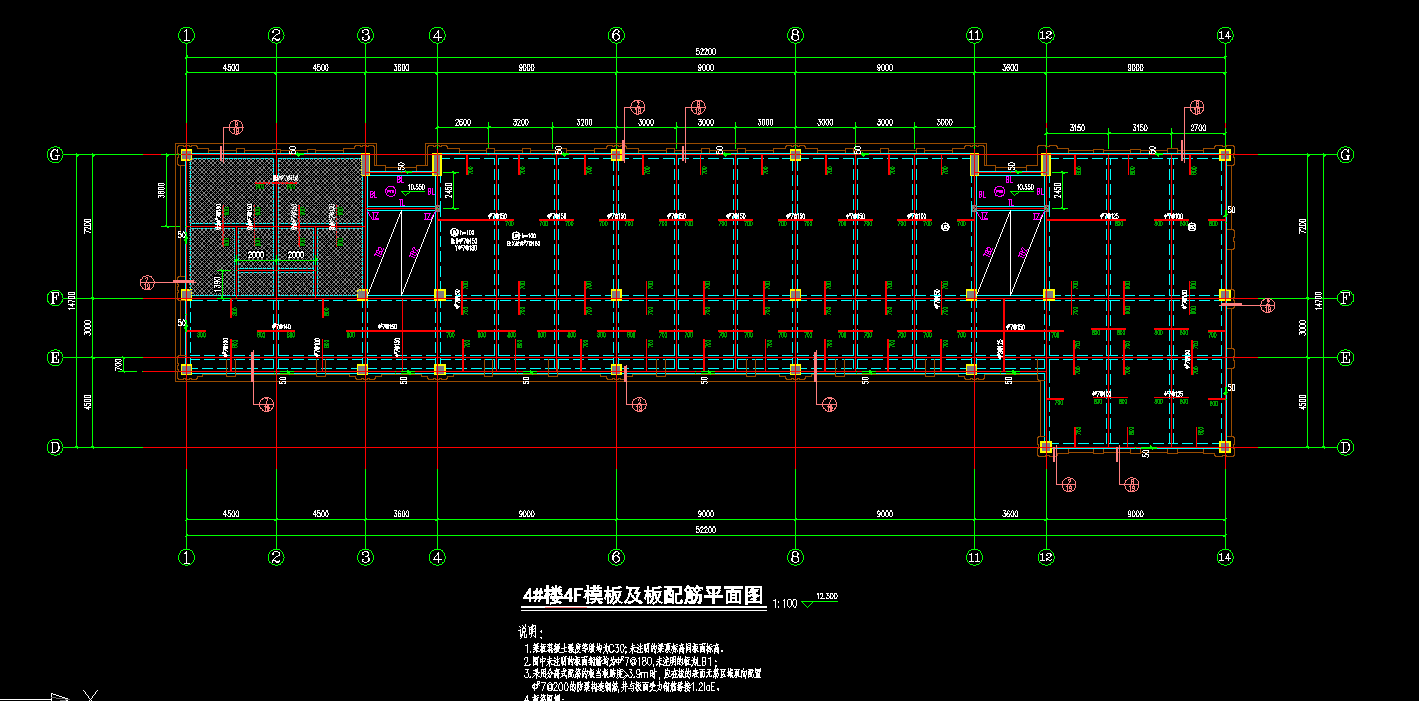
Task: Click the 2700 dimension text
Action: pyautogui.click(x=1199, y=128)
